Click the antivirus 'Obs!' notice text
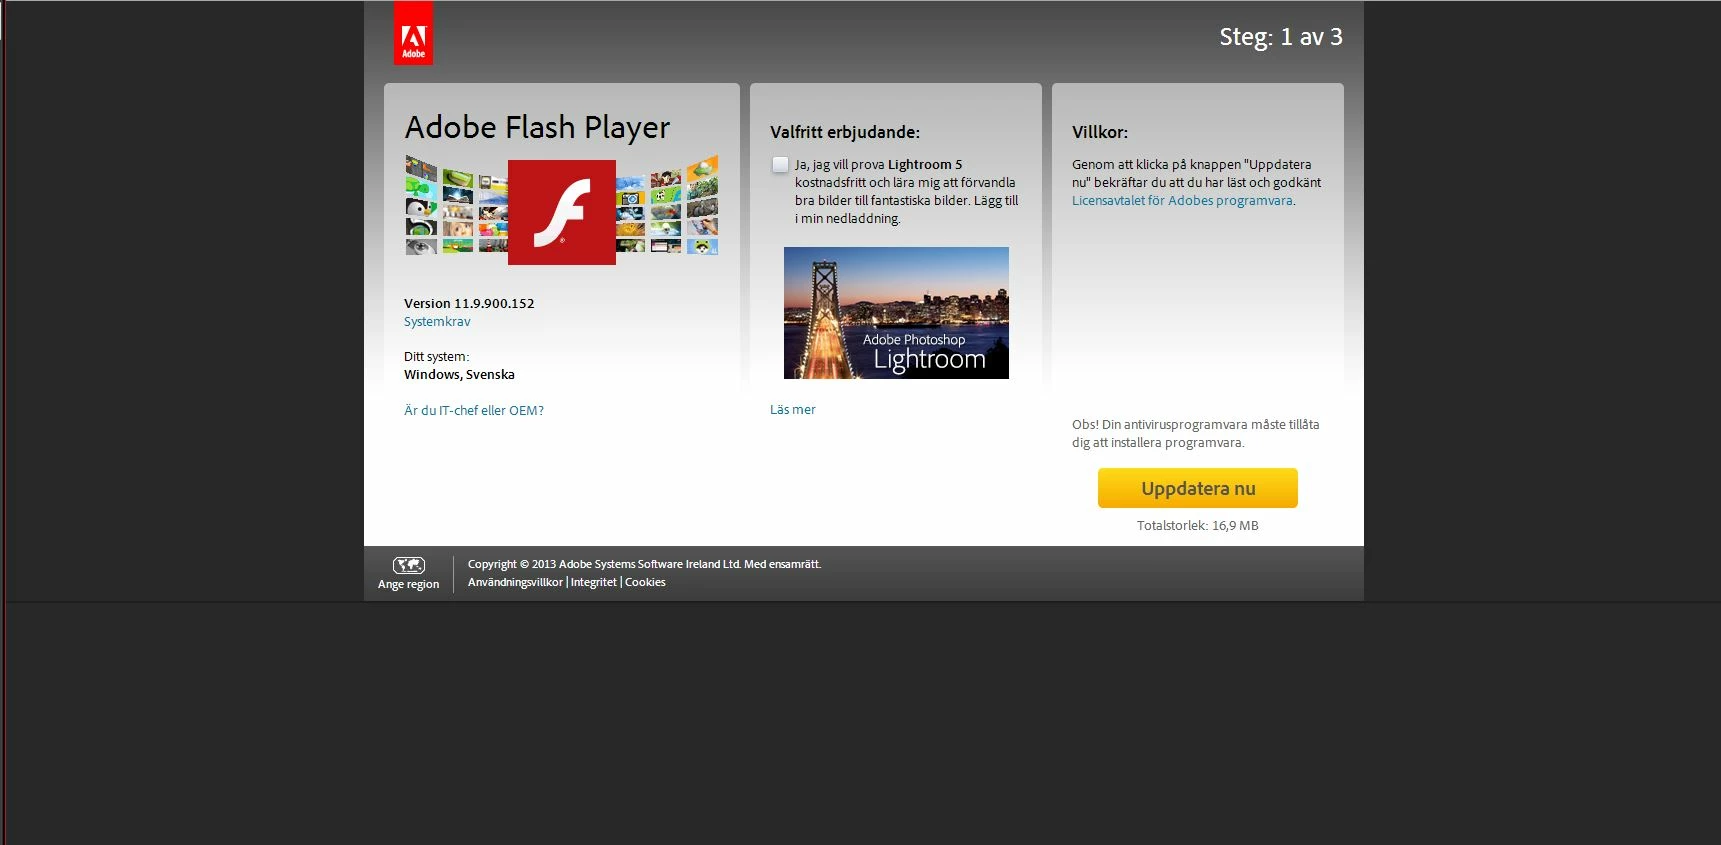Image resolution: width=1721 pixels, height=845 pixels. [1196, 434]
